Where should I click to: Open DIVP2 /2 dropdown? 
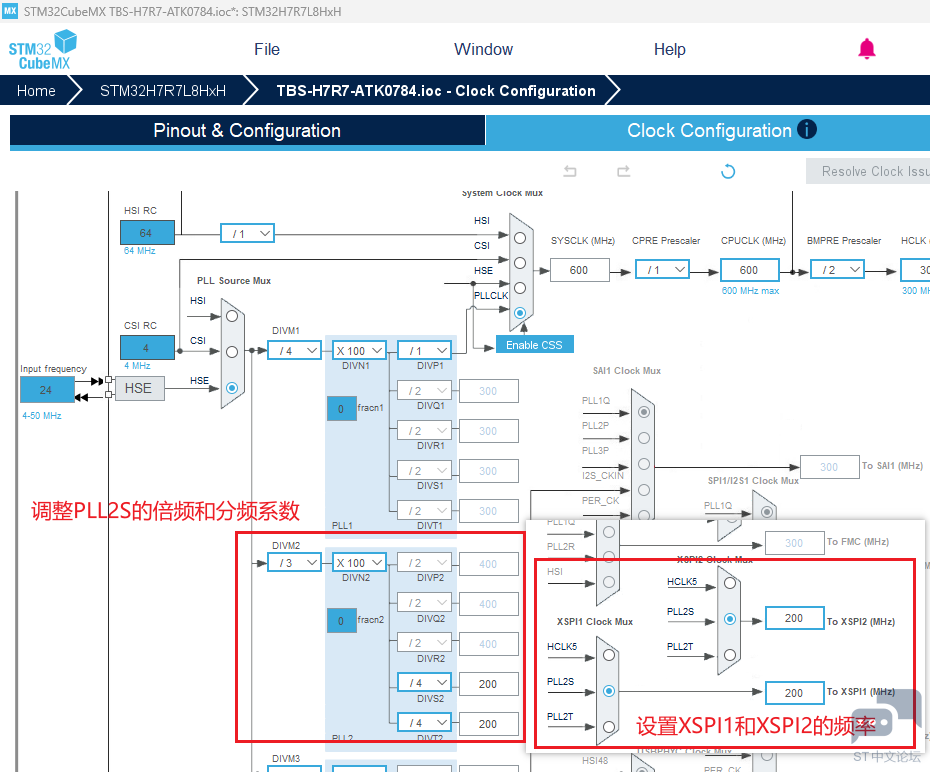[424, 563]
